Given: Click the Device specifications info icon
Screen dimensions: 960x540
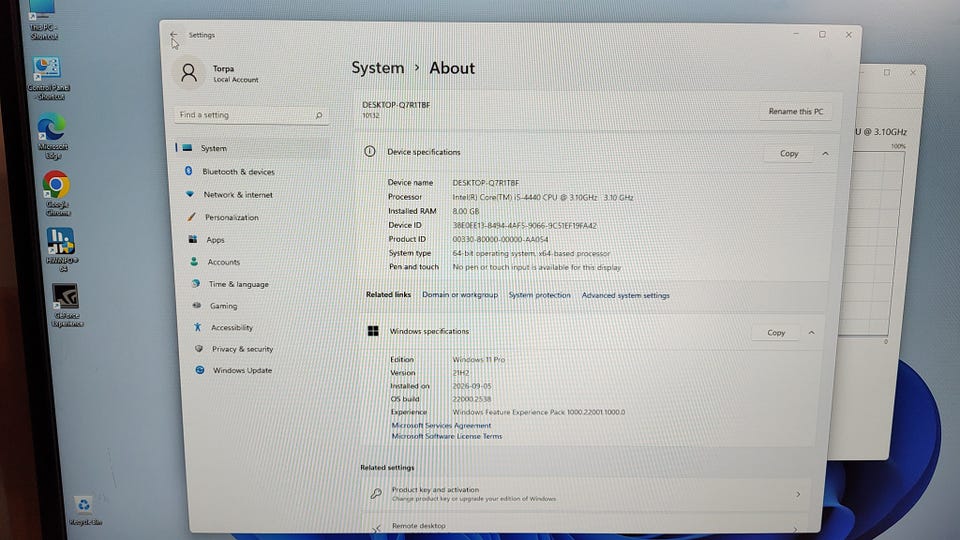Looking at the screenshot, I should pyautogui.click(x=370, y=151).
